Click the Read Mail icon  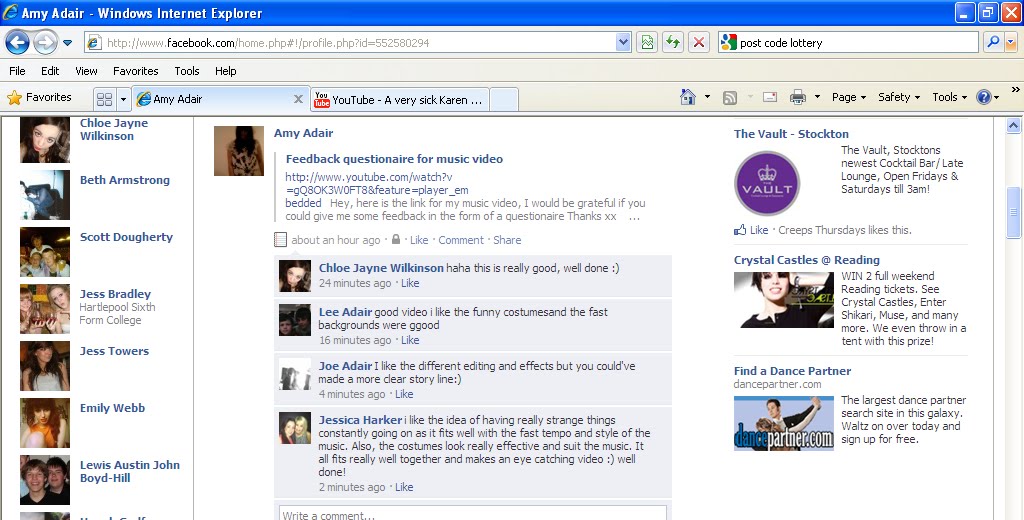[x=770, y=97]
